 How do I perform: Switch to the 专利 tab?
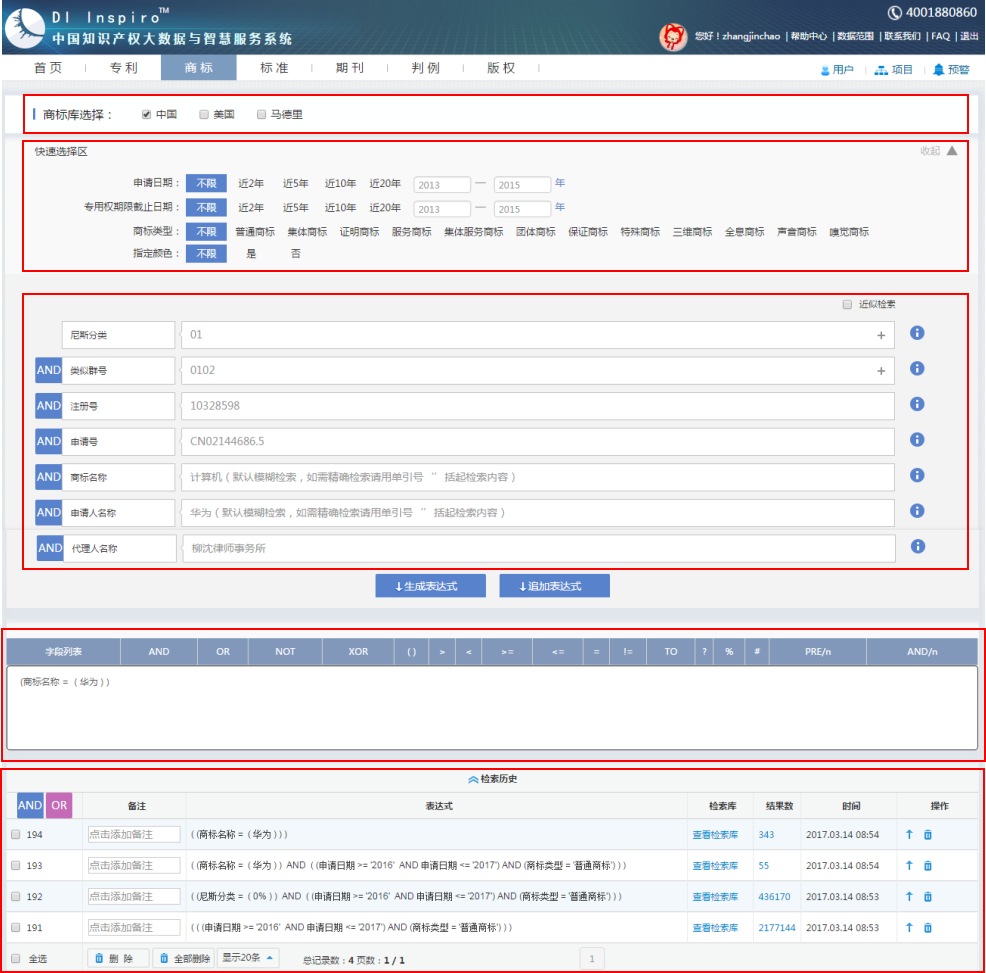tap(123, 68)
